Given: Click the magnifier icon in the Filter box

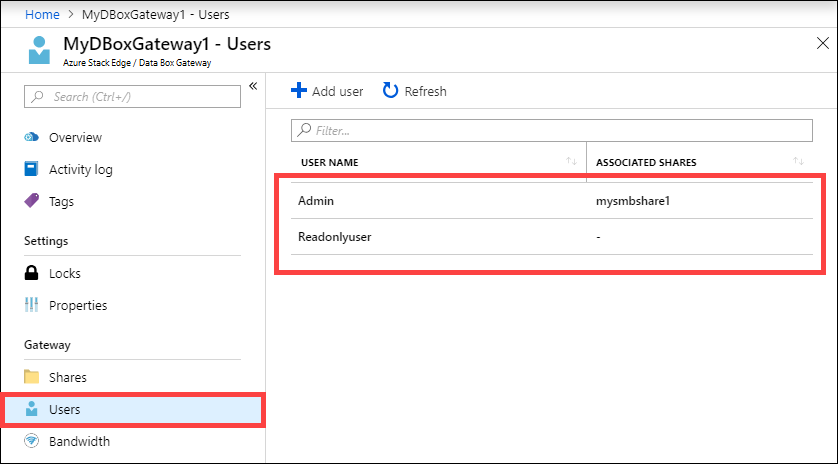Looking at the screenshot, I should (x=304, y=130).
